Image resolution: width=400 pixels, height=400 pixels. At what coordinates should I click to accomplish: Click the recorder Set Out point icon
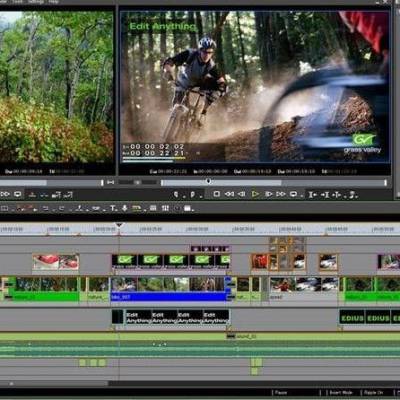tap(193, 194)
